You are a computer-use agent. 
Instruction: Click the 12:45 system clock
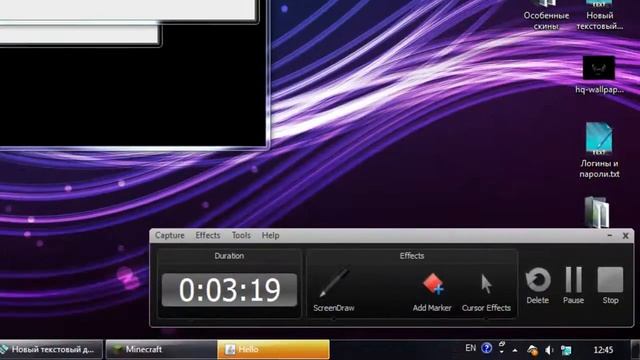pos(603,350)
